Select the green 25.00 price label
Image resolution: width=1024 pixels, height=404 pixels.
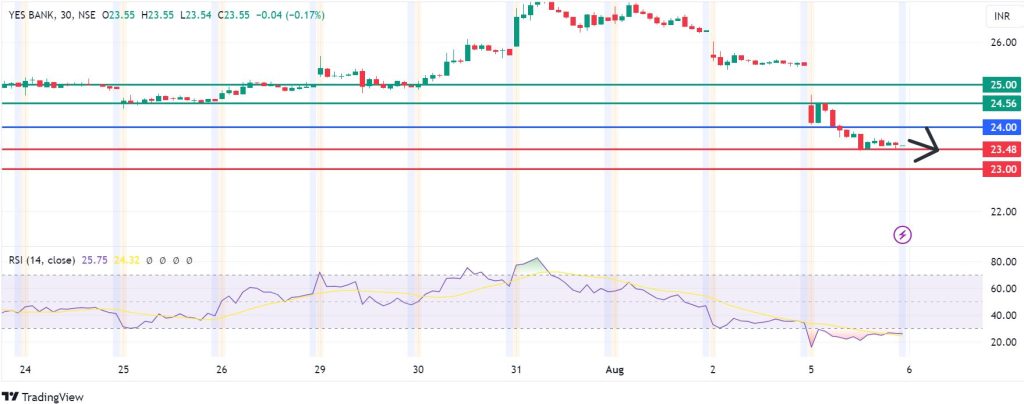1002,85
